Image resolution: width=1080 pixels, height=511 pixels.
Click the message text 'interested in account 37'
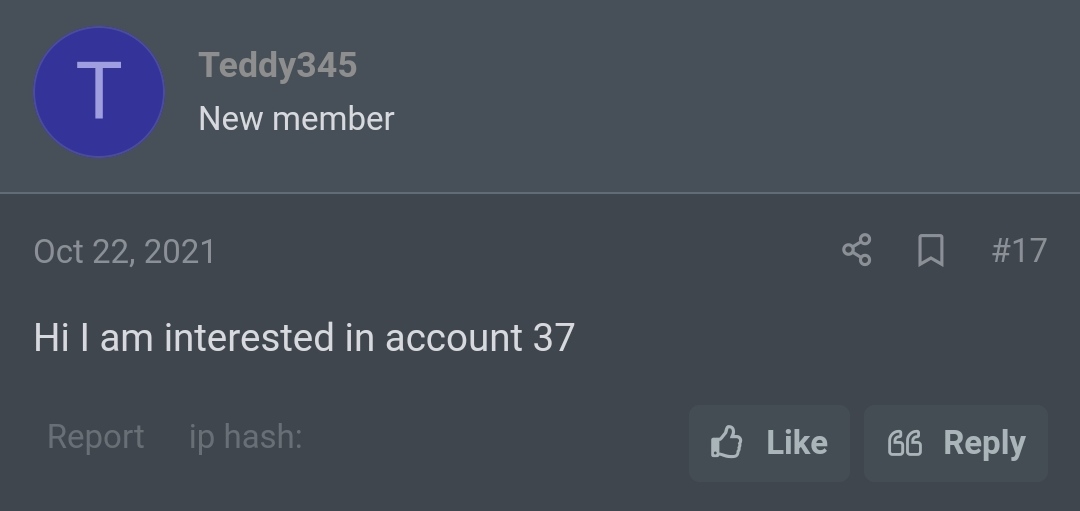pyautogui.click(x=369, y=338)
